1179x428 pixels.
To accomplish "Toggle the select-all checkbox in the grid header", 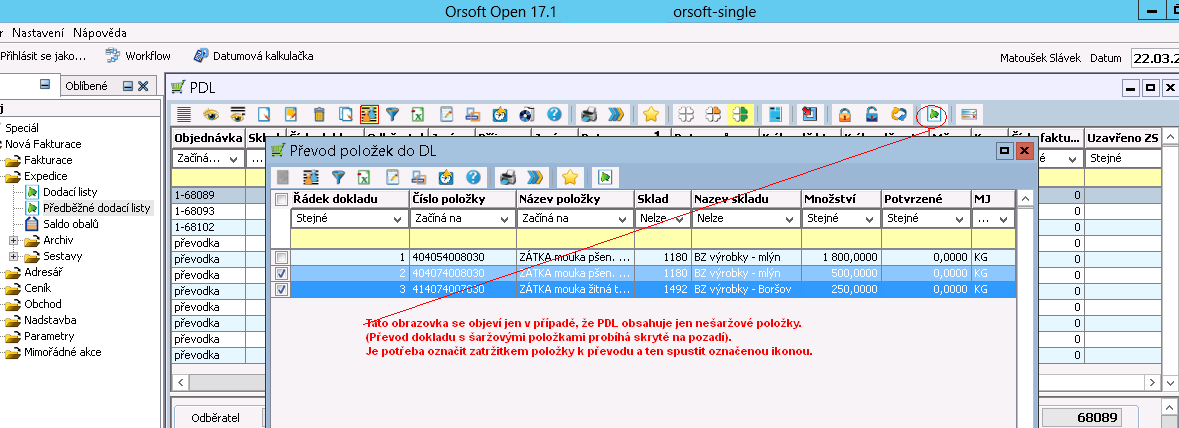I will tap(282, 200).
